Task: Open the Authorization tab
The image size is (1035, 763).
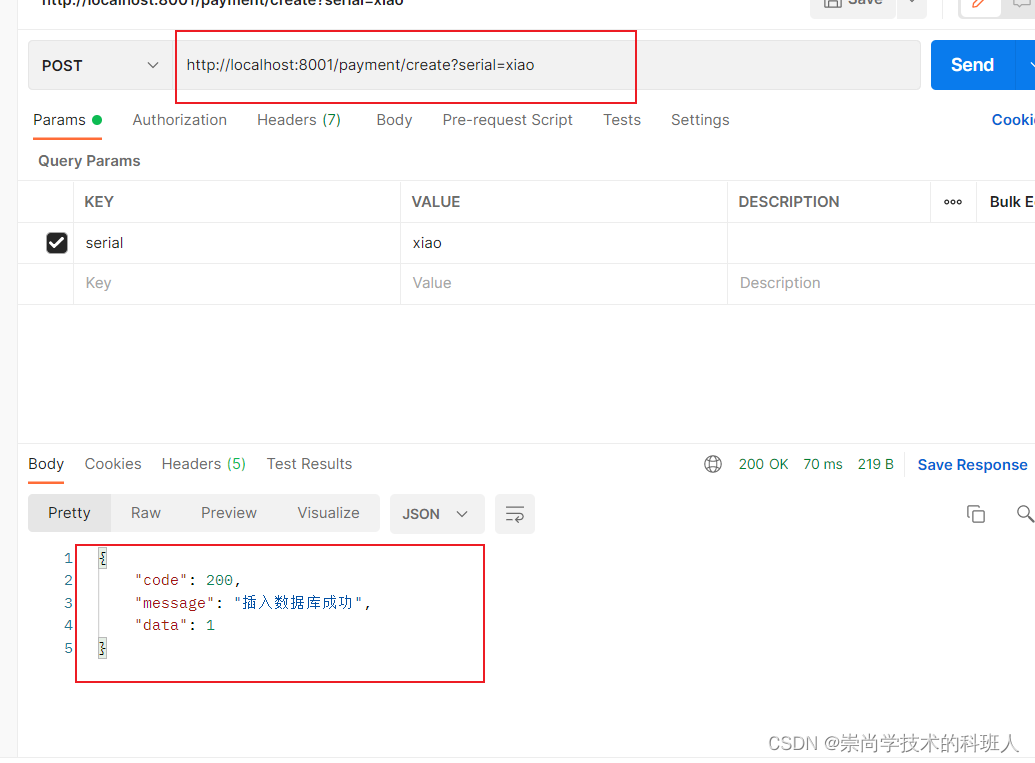Action: coord(180,120)
